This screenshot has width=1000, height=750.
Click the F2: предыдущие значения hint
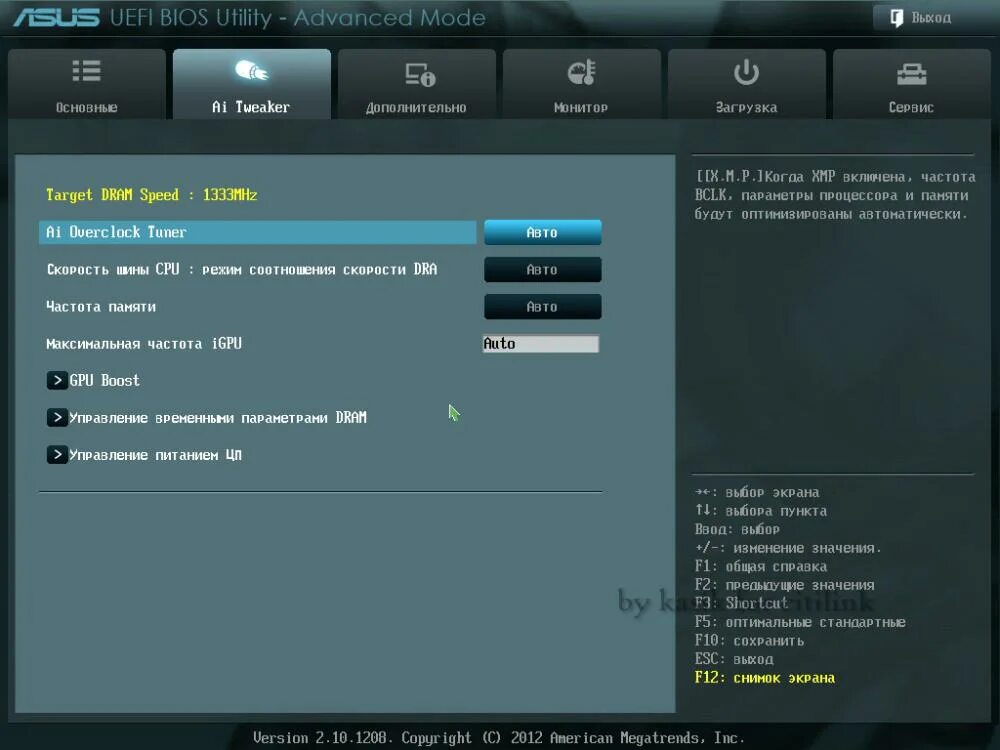tap(784, 585)
